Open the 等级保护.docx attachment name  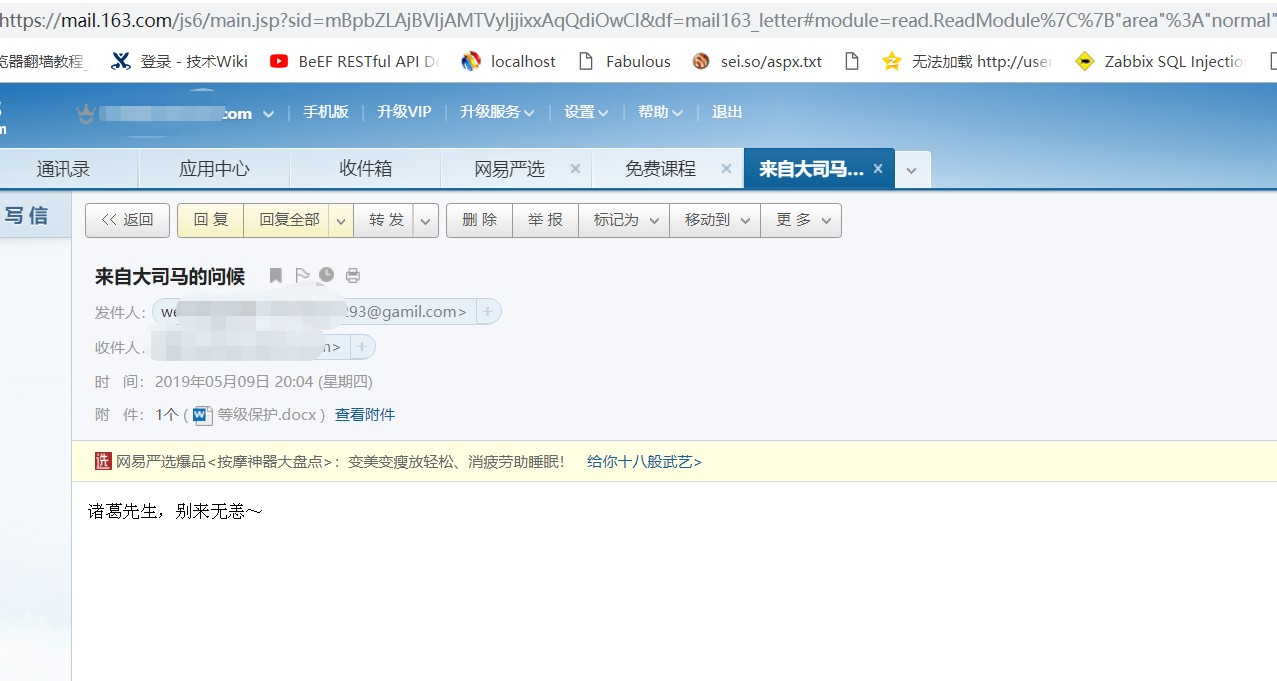(x=267, y=415)
